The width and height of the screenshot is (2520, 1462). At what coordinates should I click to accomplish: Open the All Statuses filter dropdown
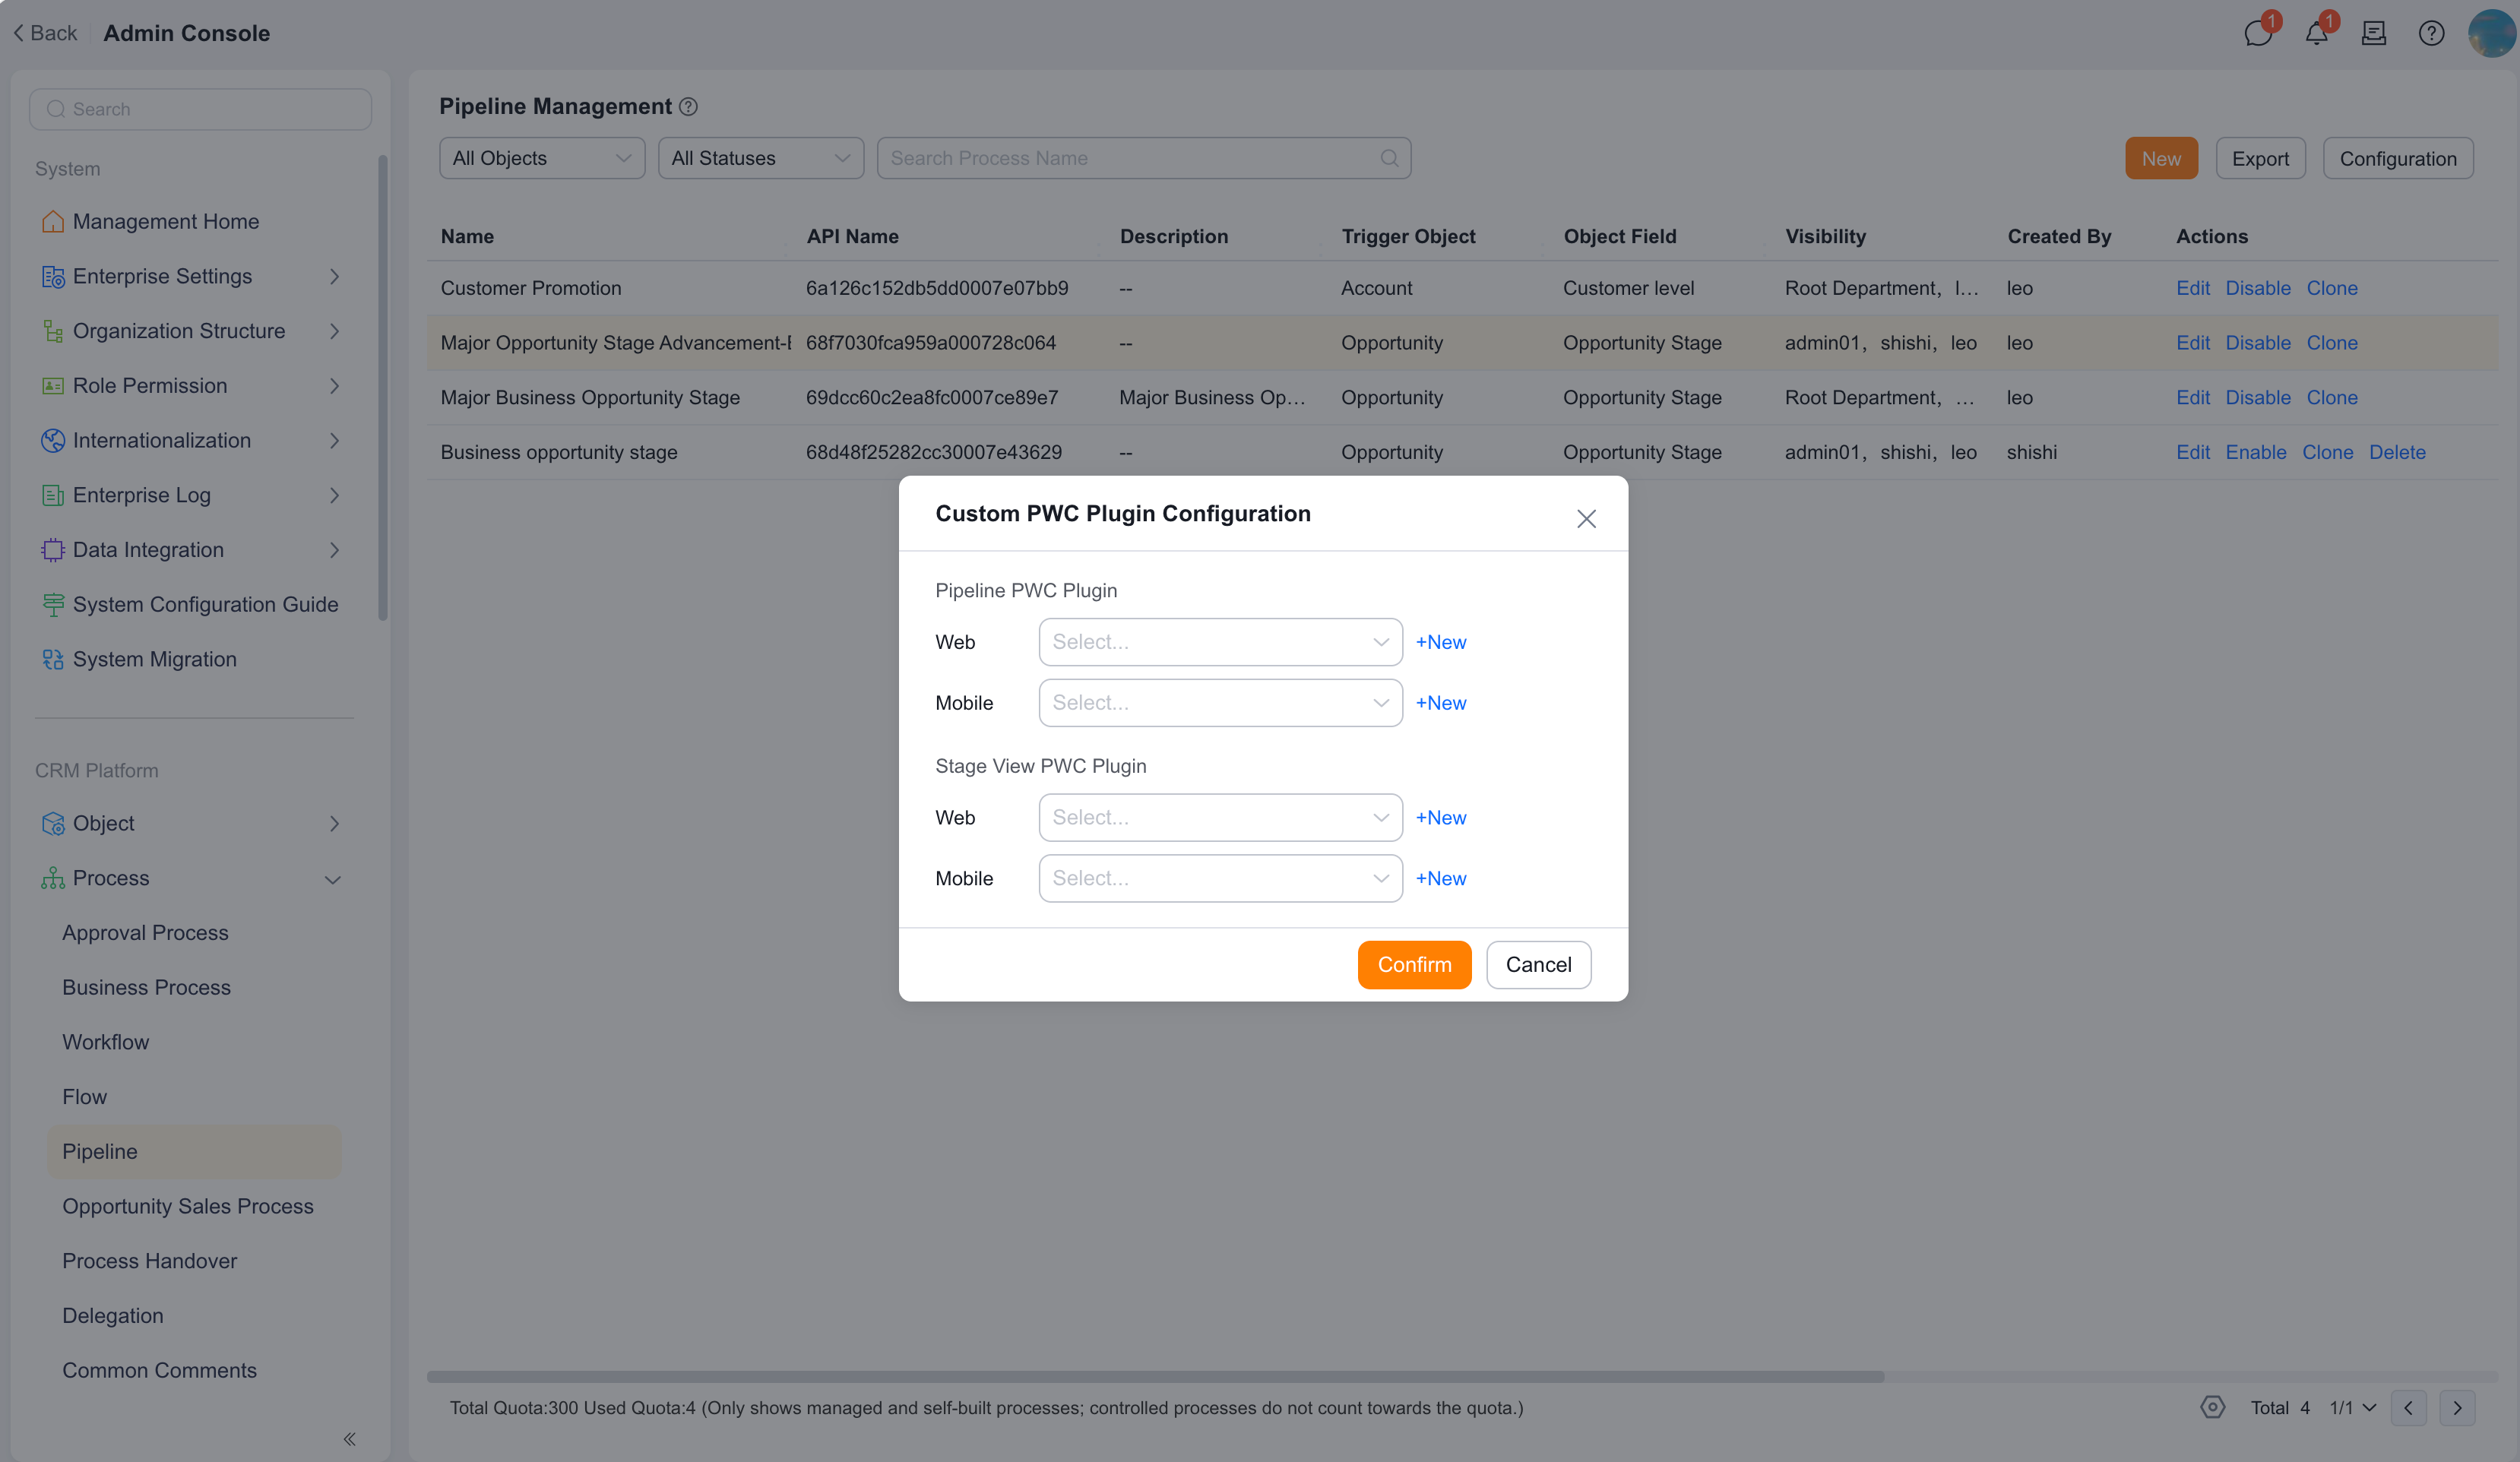tap(761, 158)
